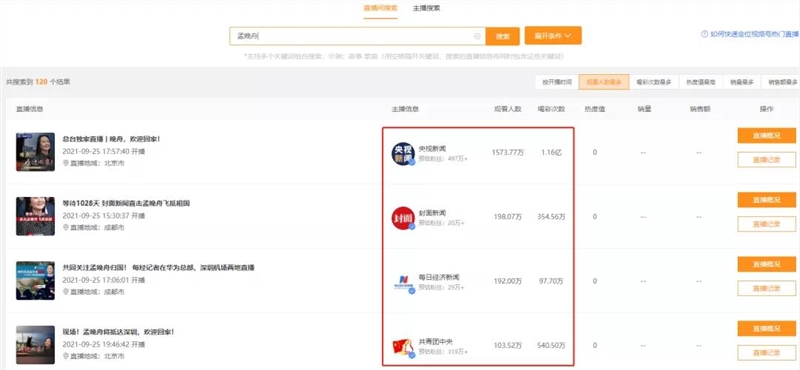800x370 pixels.
Task: Click the location pin icon in the 现场！孟晚舟将抵达深圳 row
Action: (66, 356)
